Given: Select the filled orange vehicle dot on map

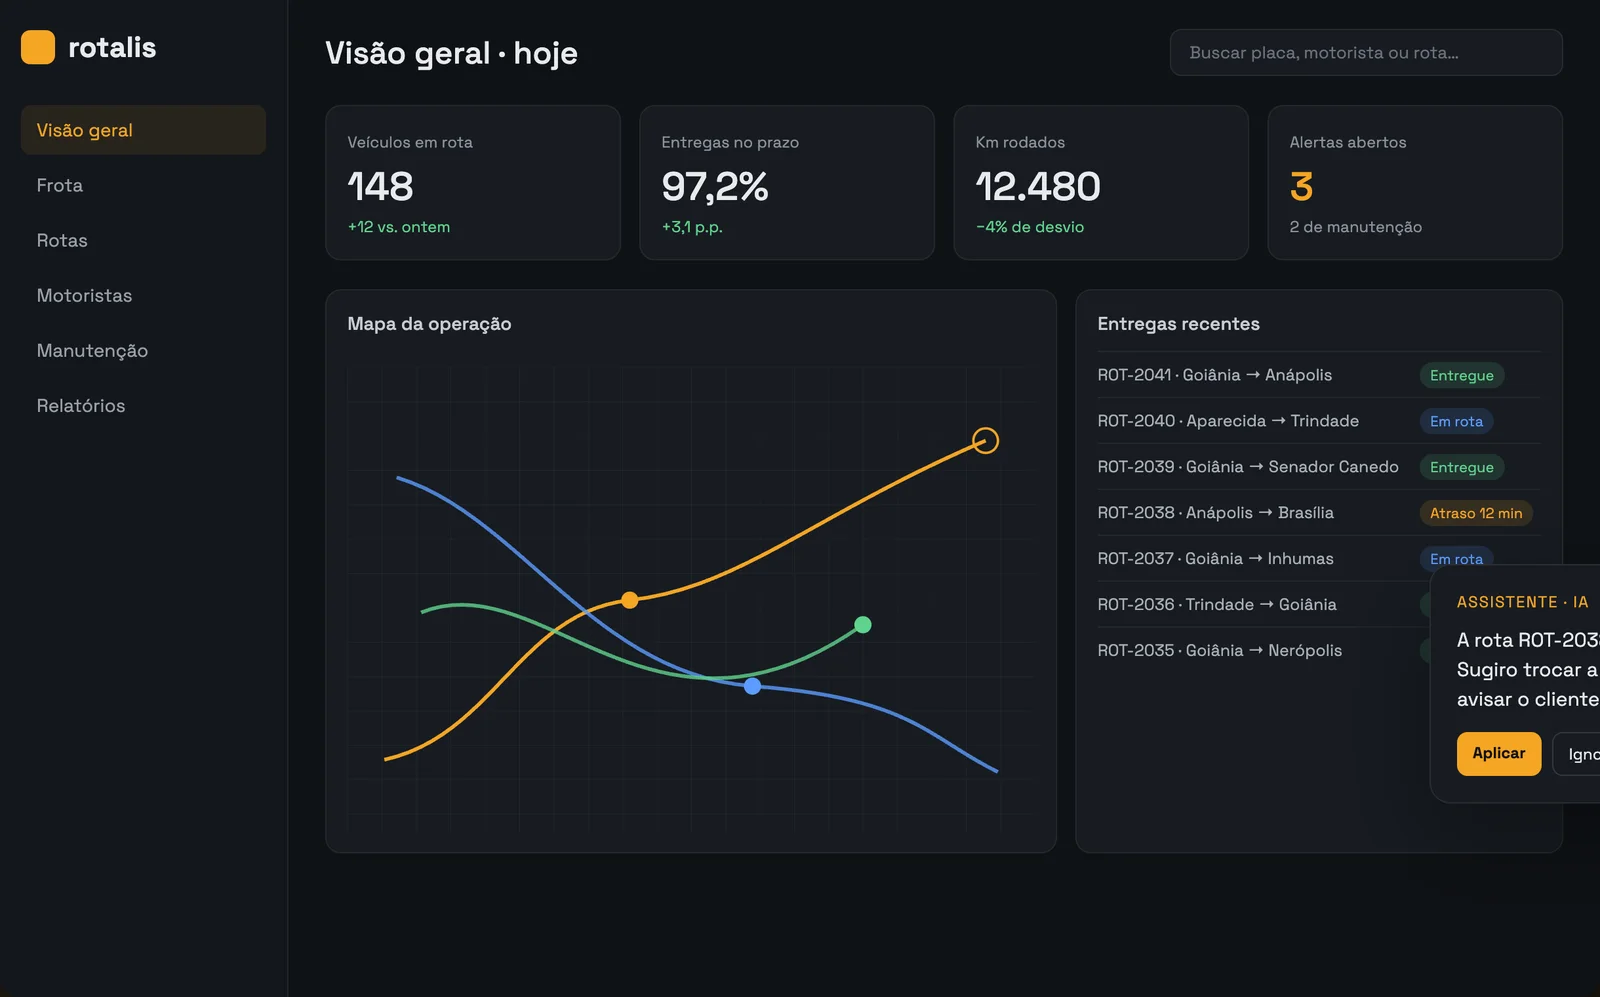Looking at the screenshot, I should click(x=629, y=600).
